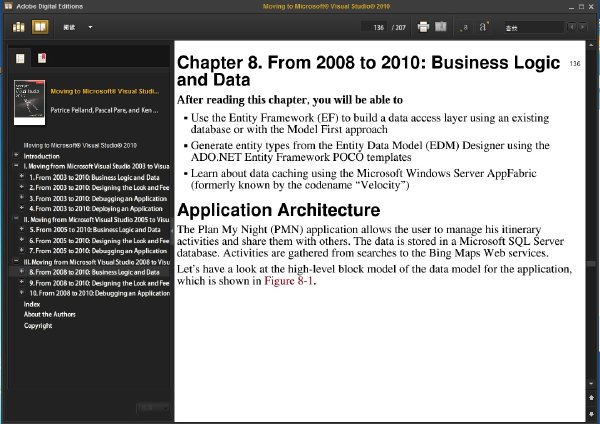The width and height of the screenshot is (600, 424).
Task: Open '7. From 2005 to 2010: Debugging an Application'
Action: coord(98,251)
